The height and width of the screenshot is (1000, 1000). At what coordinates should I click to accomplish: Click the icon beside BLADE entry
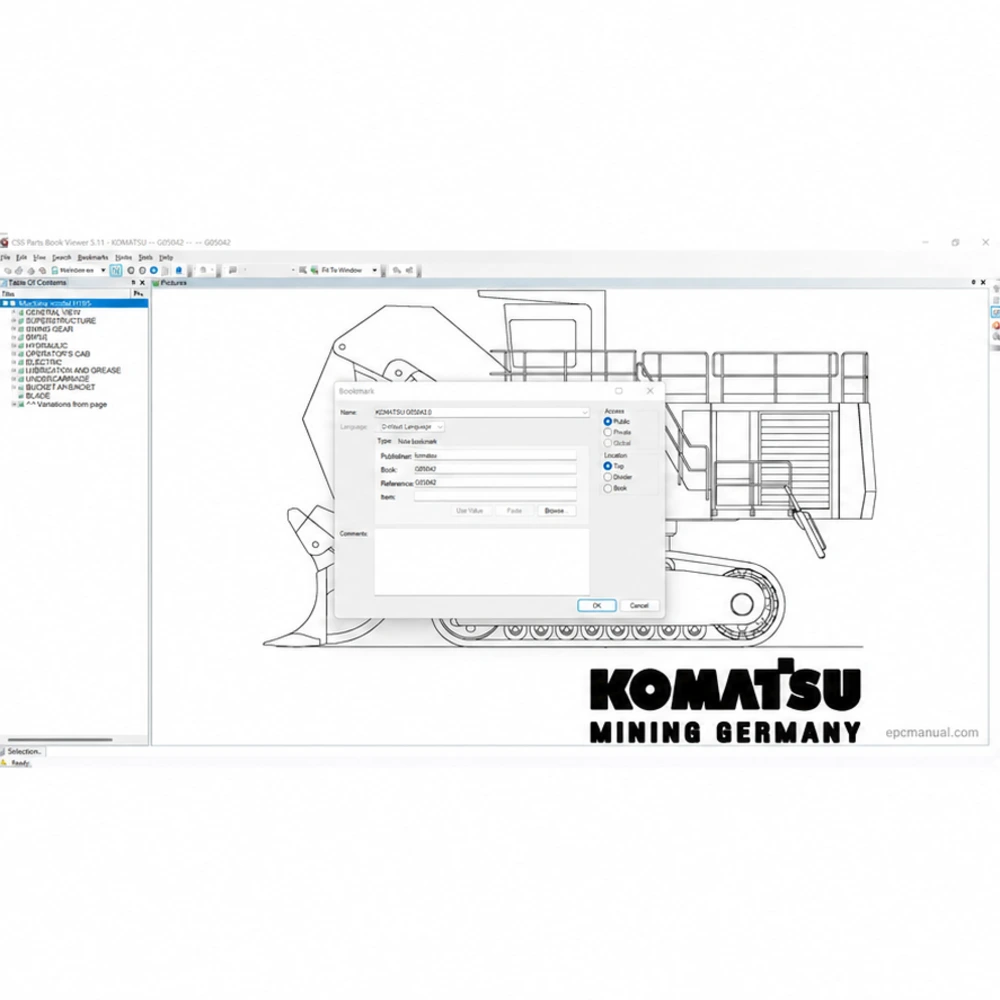click(21, 395)
